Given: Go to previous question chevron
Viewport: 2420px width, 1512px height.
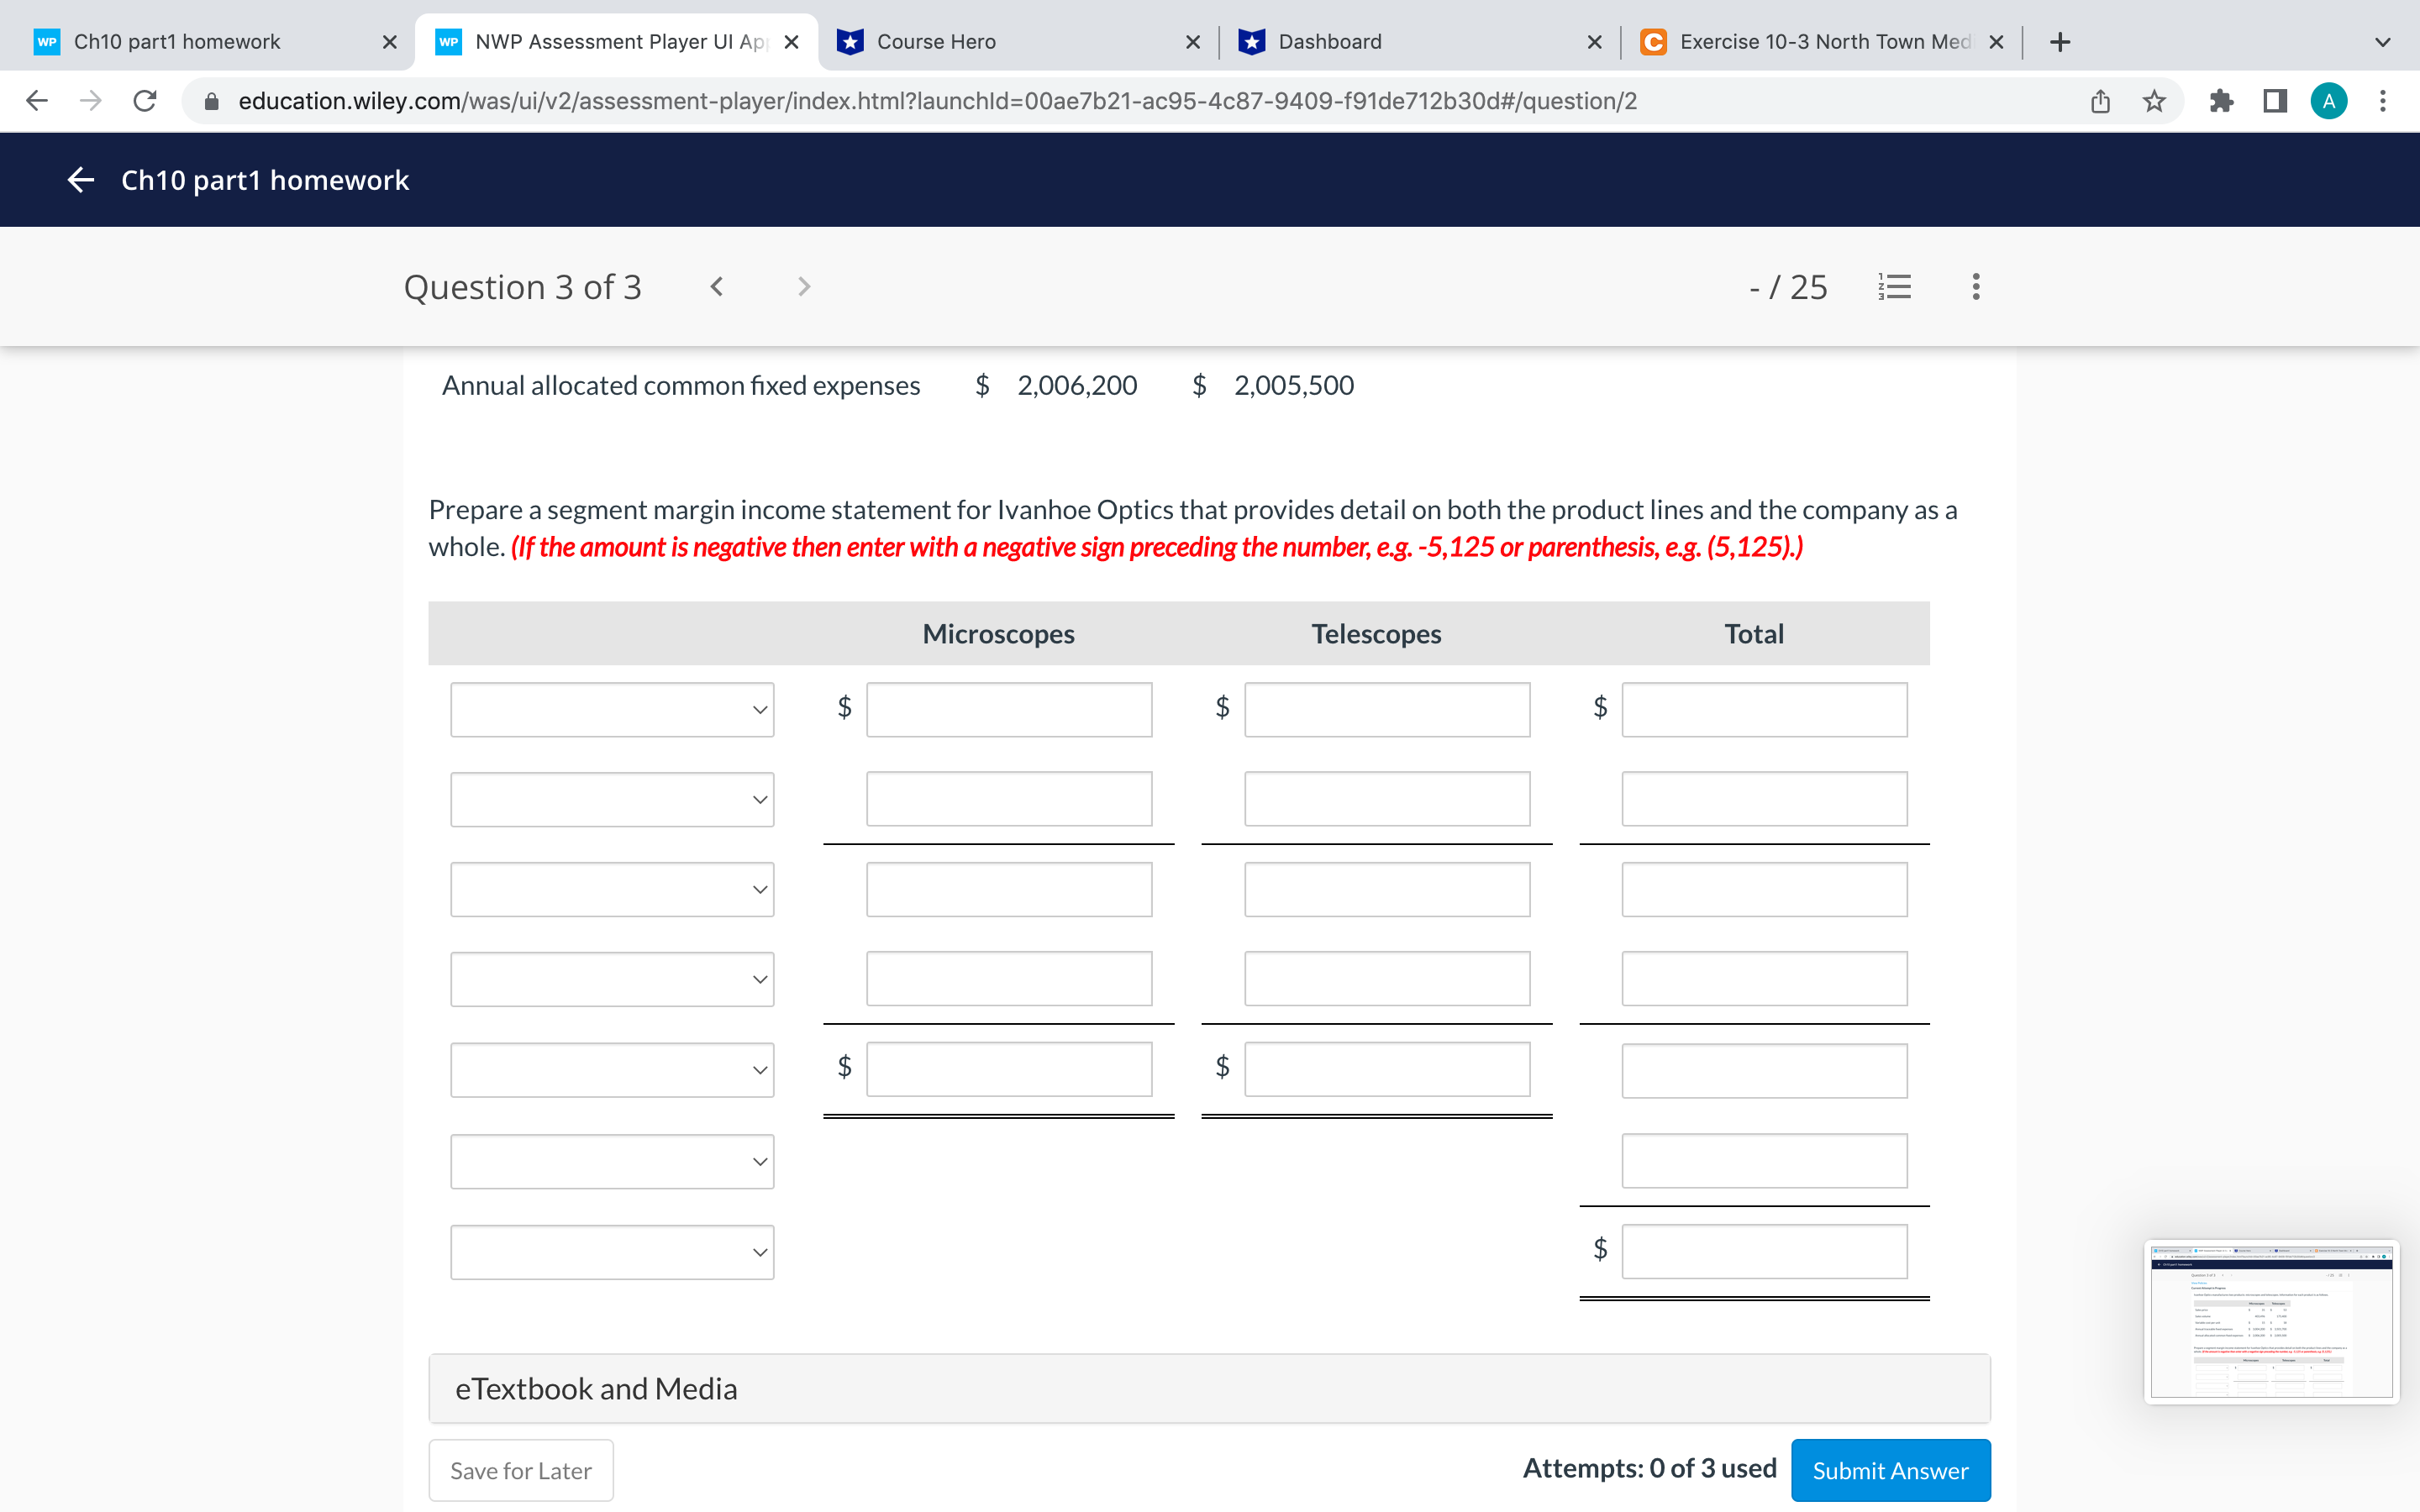Looking at the screenshot, I should 716,287.
